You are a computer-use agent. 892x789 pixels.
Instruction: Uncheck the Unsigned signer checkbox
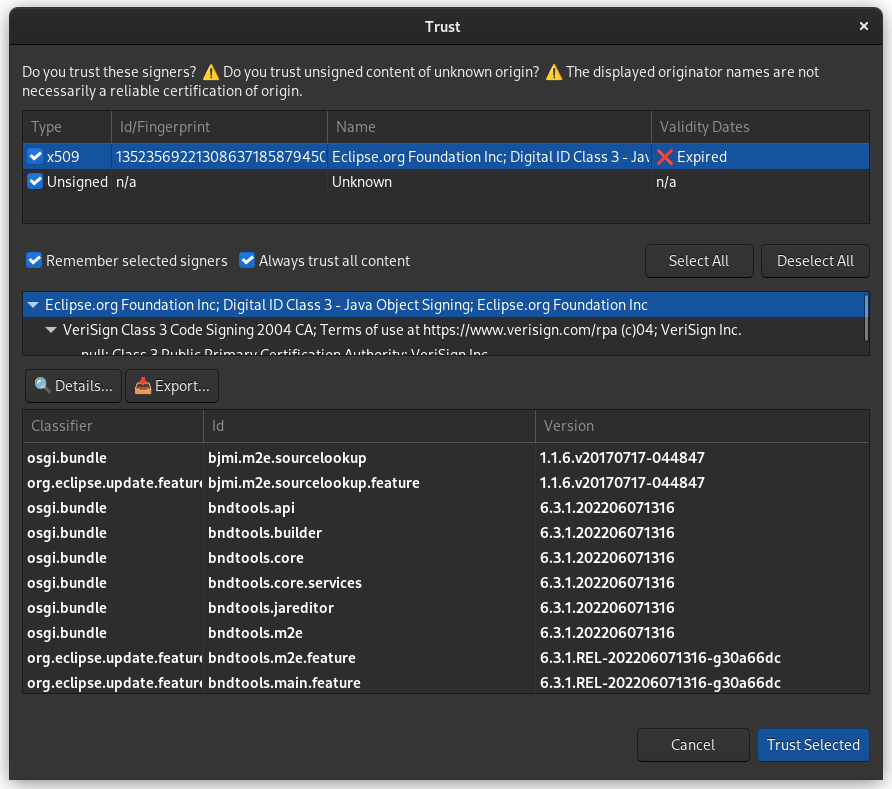(33, 181)
